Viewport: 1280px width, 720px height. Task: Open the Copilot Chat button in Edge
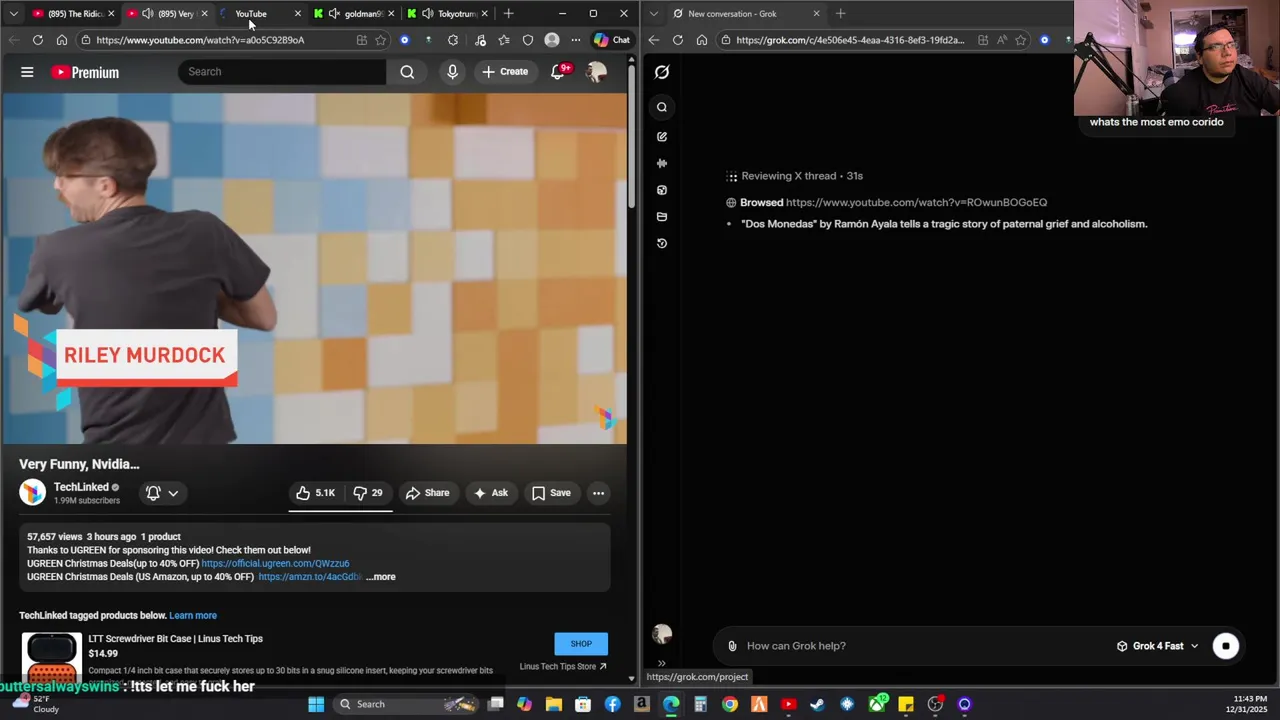pos(612,40)
